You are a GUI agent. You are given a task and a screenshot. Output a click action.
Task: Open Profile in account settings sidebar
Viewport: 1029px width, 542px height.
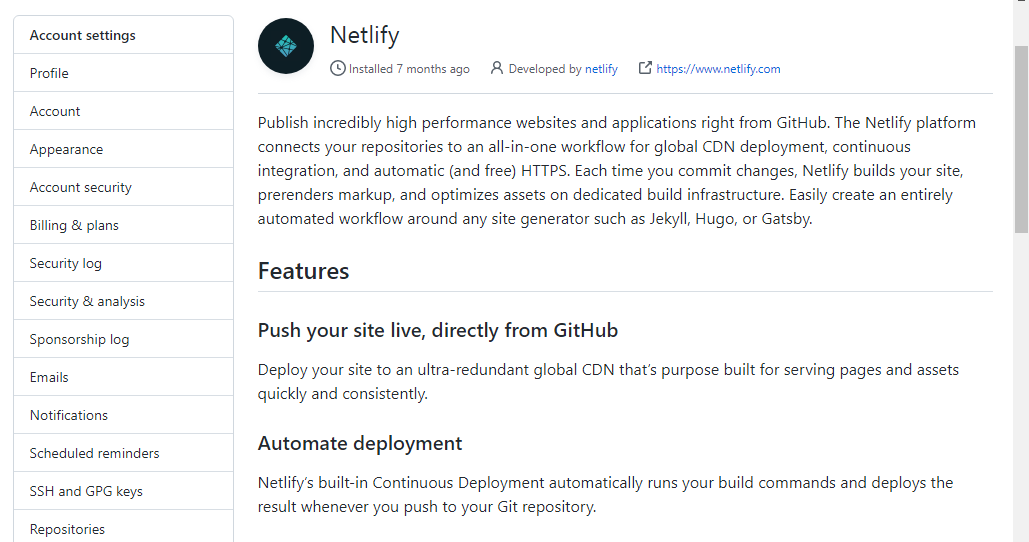(x=123, y=73)
